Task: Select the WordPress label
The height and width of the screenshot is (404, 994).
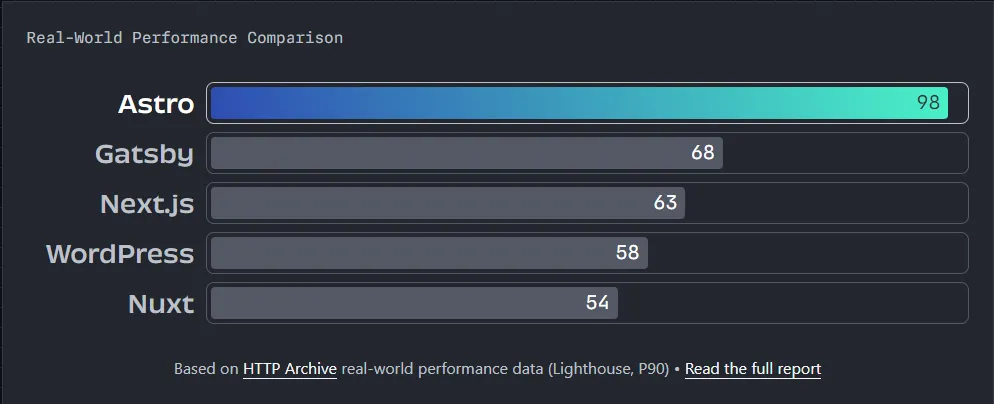Action: pyautogui.click(x=120, y=254)
